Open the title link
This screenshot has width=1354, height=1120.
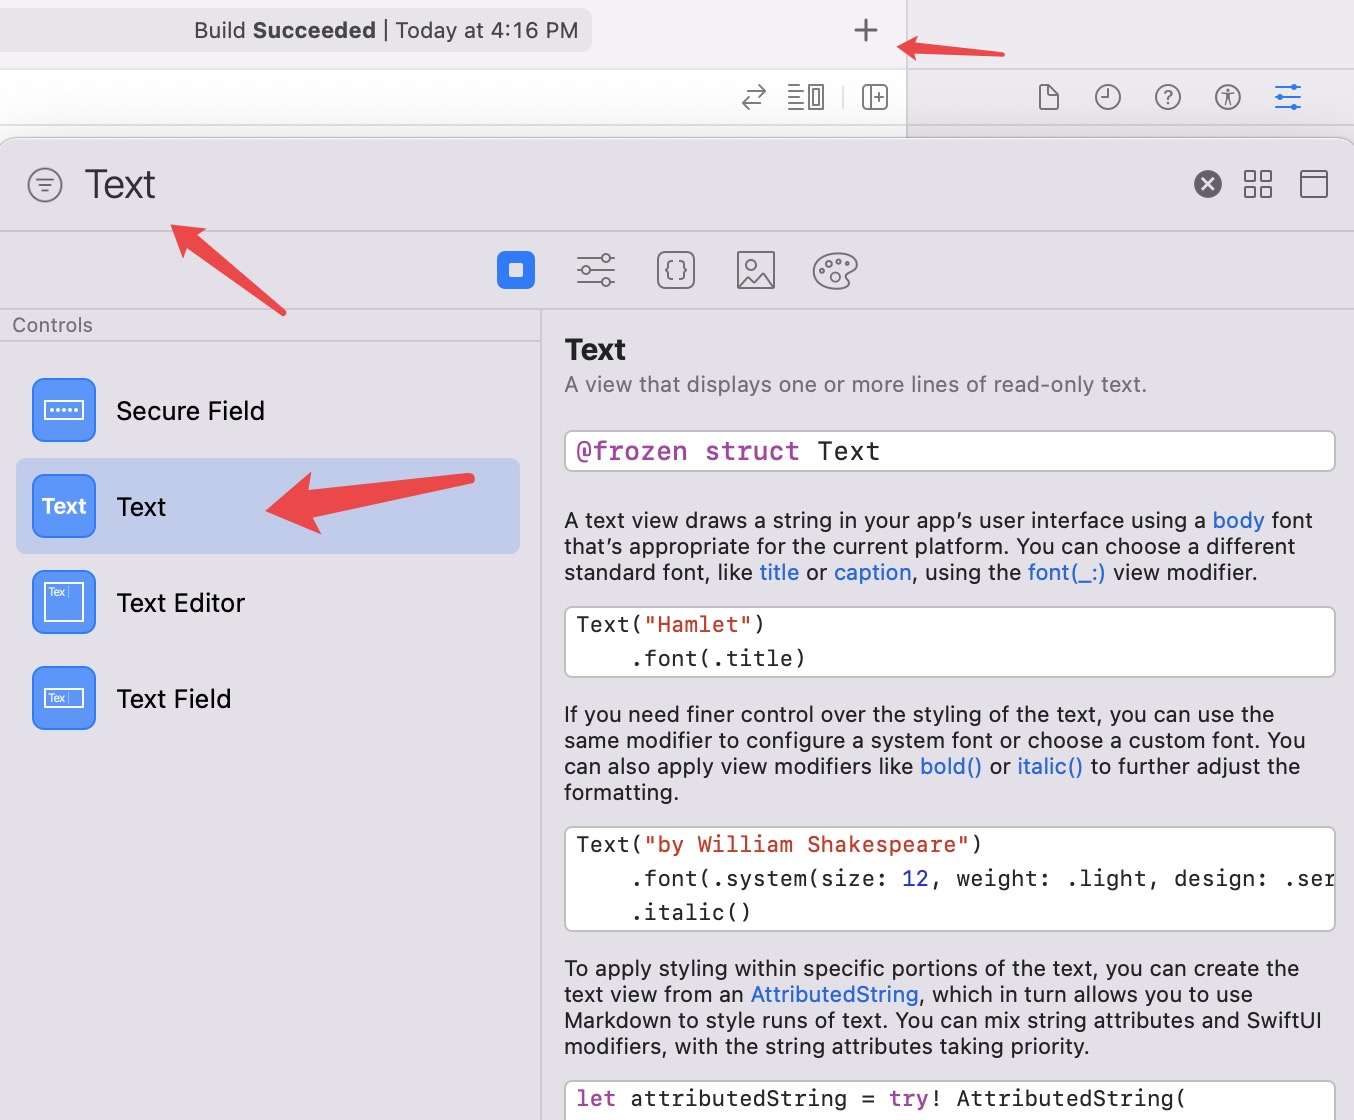[779, 572]
